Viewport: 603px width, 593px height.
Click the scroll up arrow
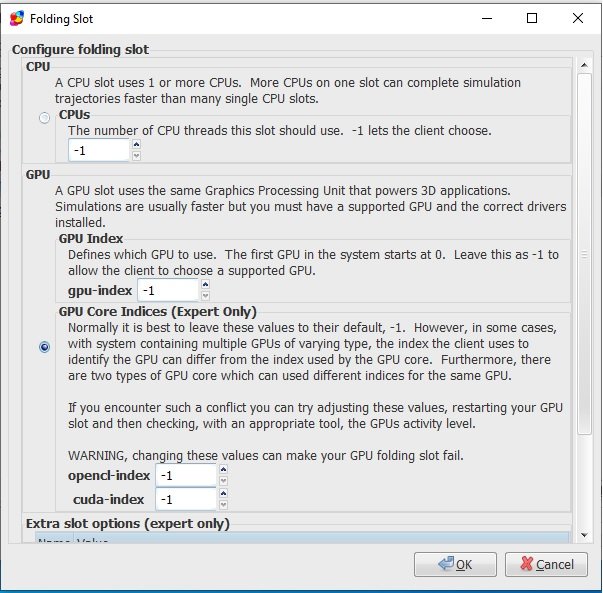tap(585, 65)
